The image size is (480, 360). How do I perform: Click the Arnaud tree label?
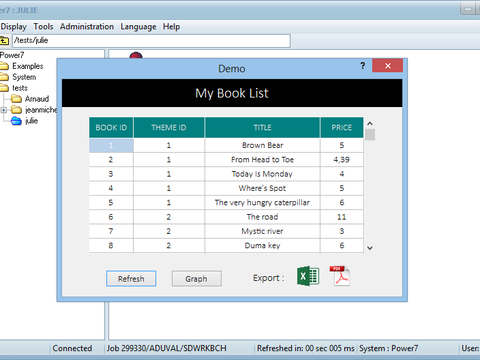pyautogui.click(x=37, y=99)
